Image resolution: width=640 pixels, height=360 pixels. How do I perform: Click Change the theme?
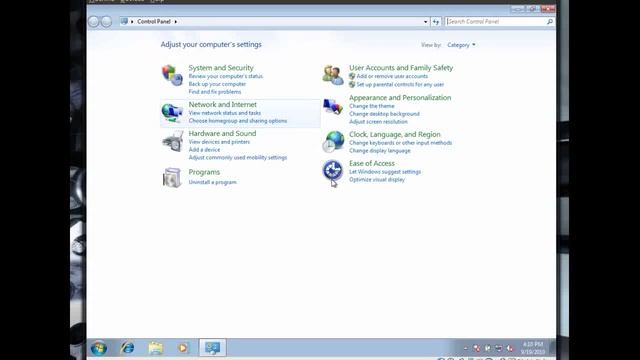pos(371,106)
